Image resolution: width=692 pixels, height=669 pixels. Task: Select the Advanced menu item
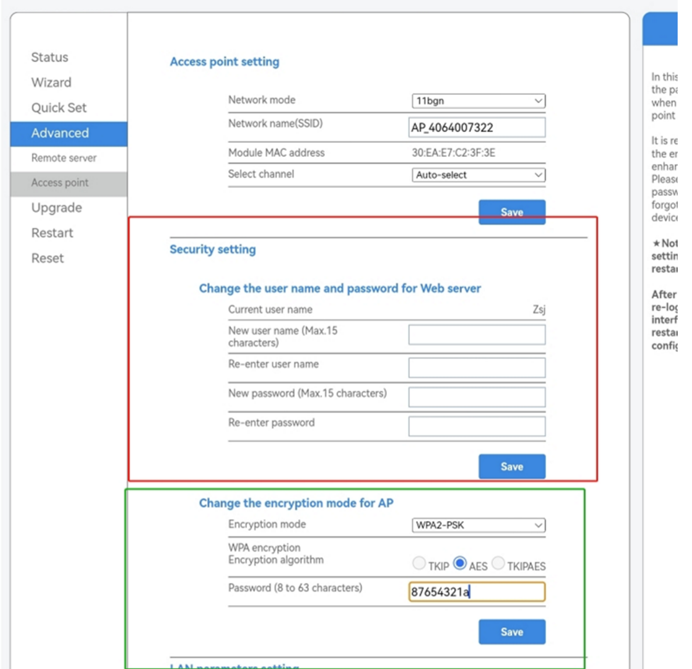tap(60, 133)
